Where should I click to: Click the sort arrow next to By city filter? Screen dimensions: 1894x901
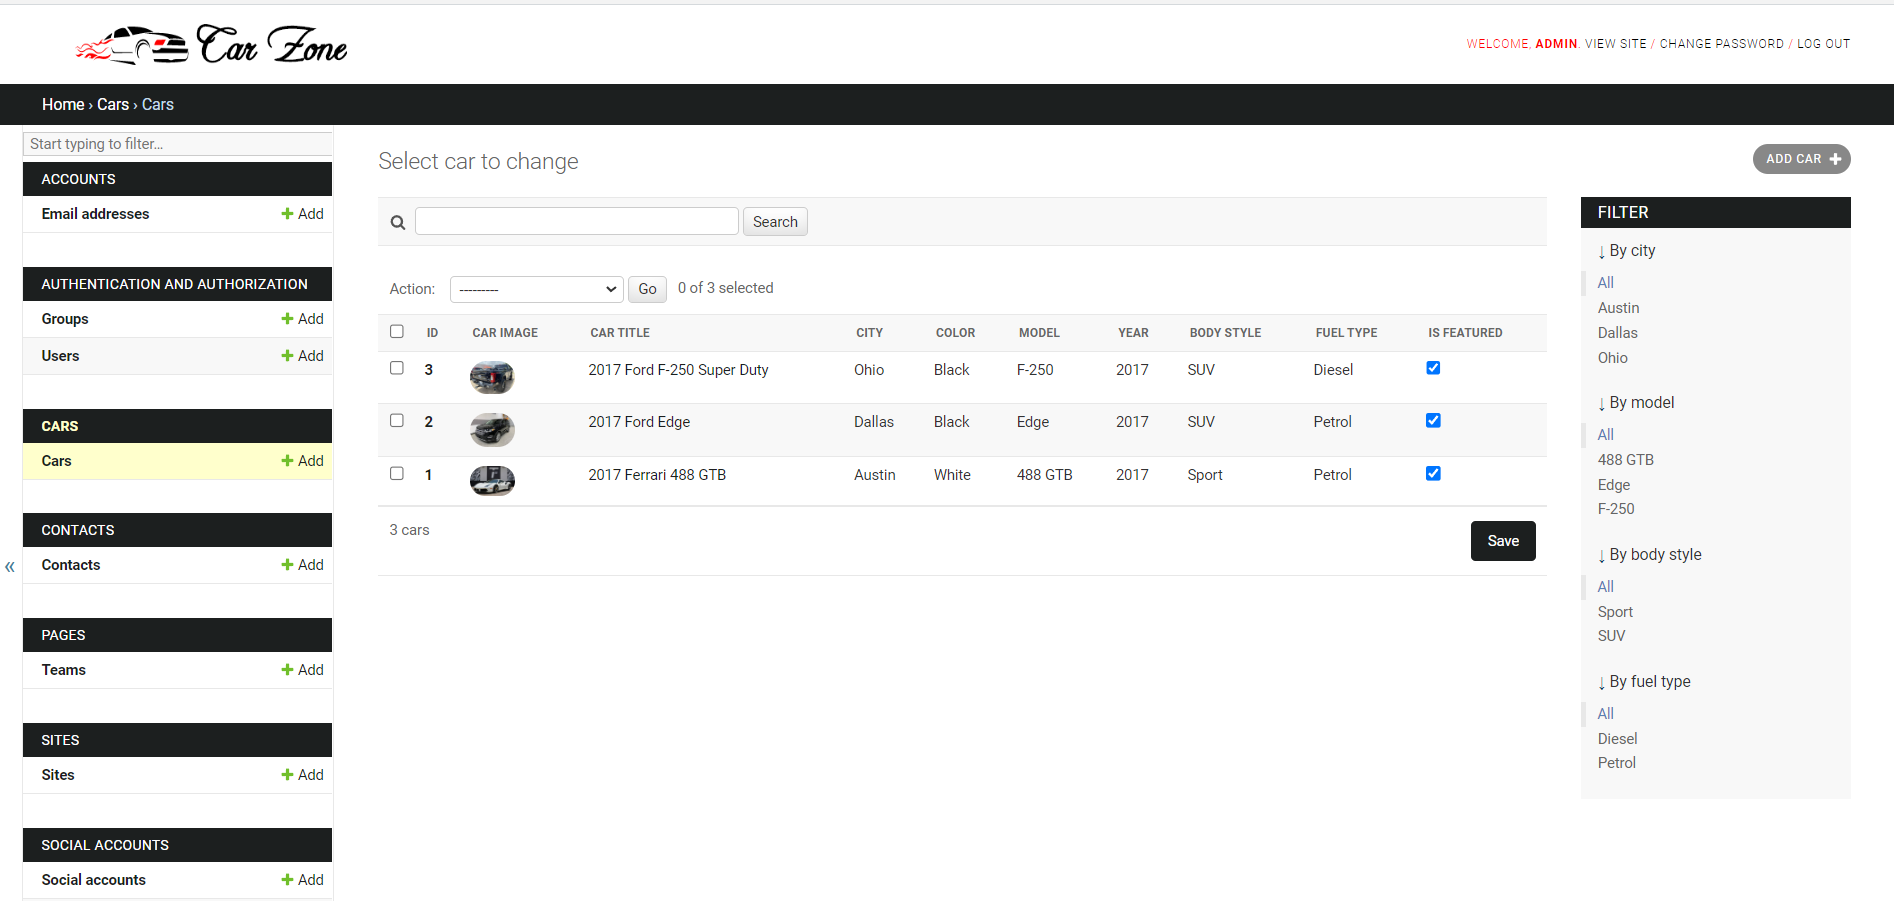[1603, 251]
